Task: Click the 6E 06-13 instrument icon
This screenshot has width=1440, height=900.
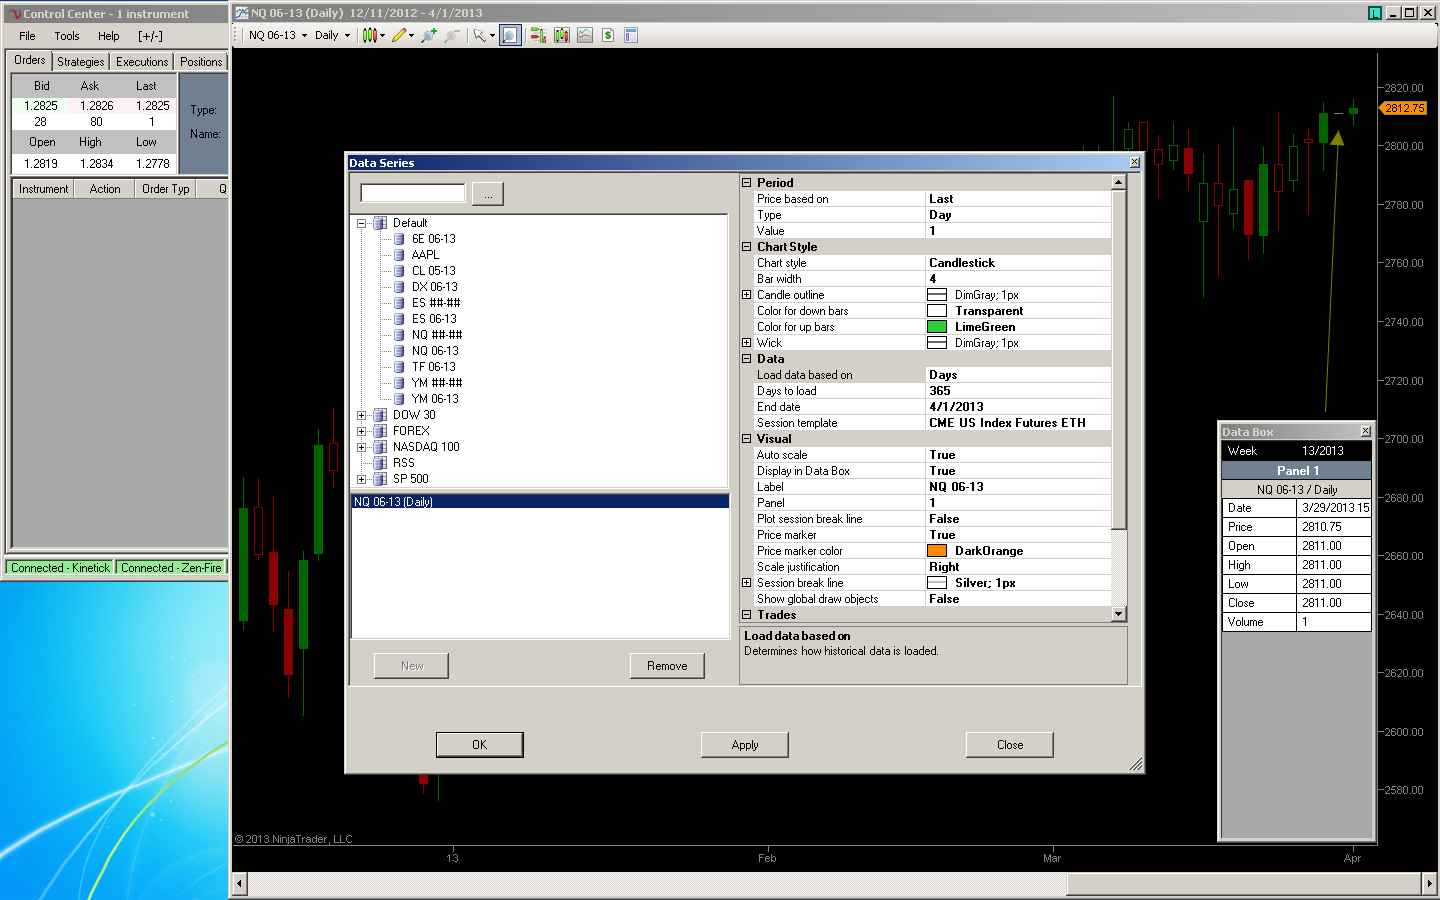Action: tap(399, 239)
